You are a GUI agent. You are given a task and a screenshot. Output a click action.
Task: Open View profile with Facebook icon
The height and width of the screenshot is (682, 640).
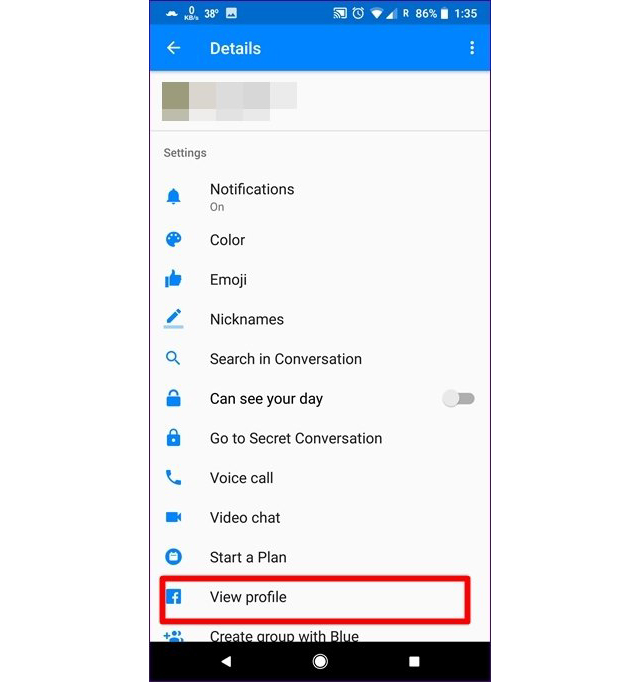coord(315,600)
